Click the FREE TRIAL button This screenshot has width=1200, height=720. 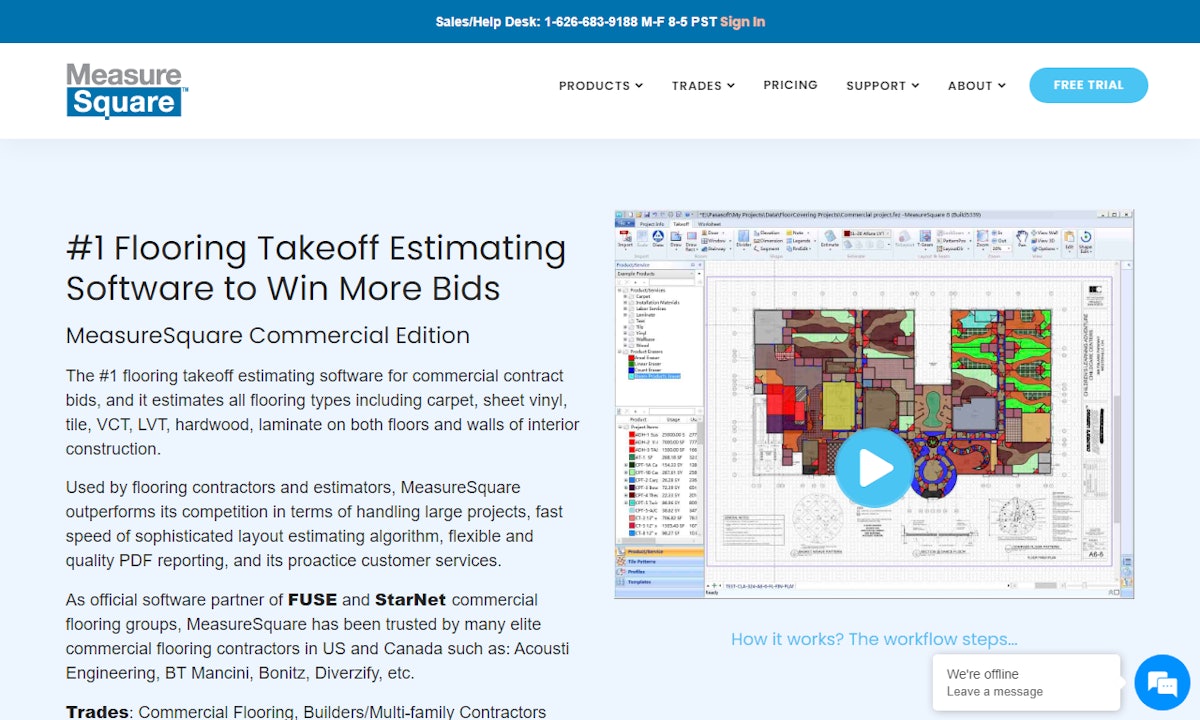click(x=1088, y=85)
